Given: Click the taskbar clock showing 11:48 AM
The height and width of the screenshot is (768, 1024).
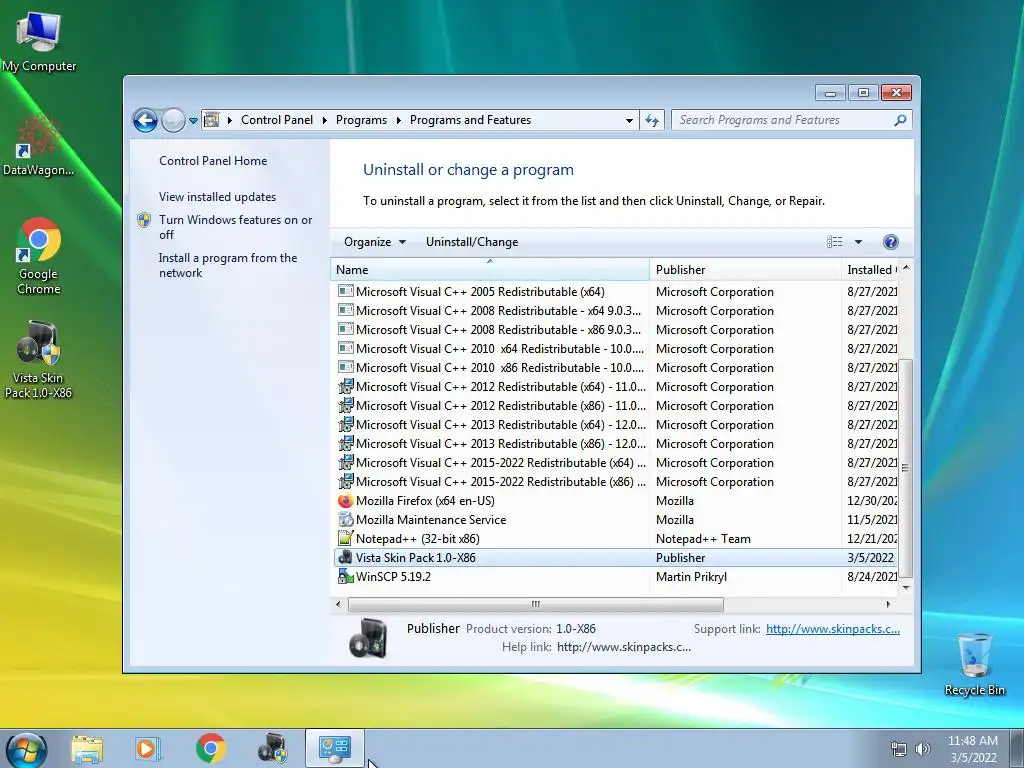Looking at the screenshot, I should tap(973, 749).
